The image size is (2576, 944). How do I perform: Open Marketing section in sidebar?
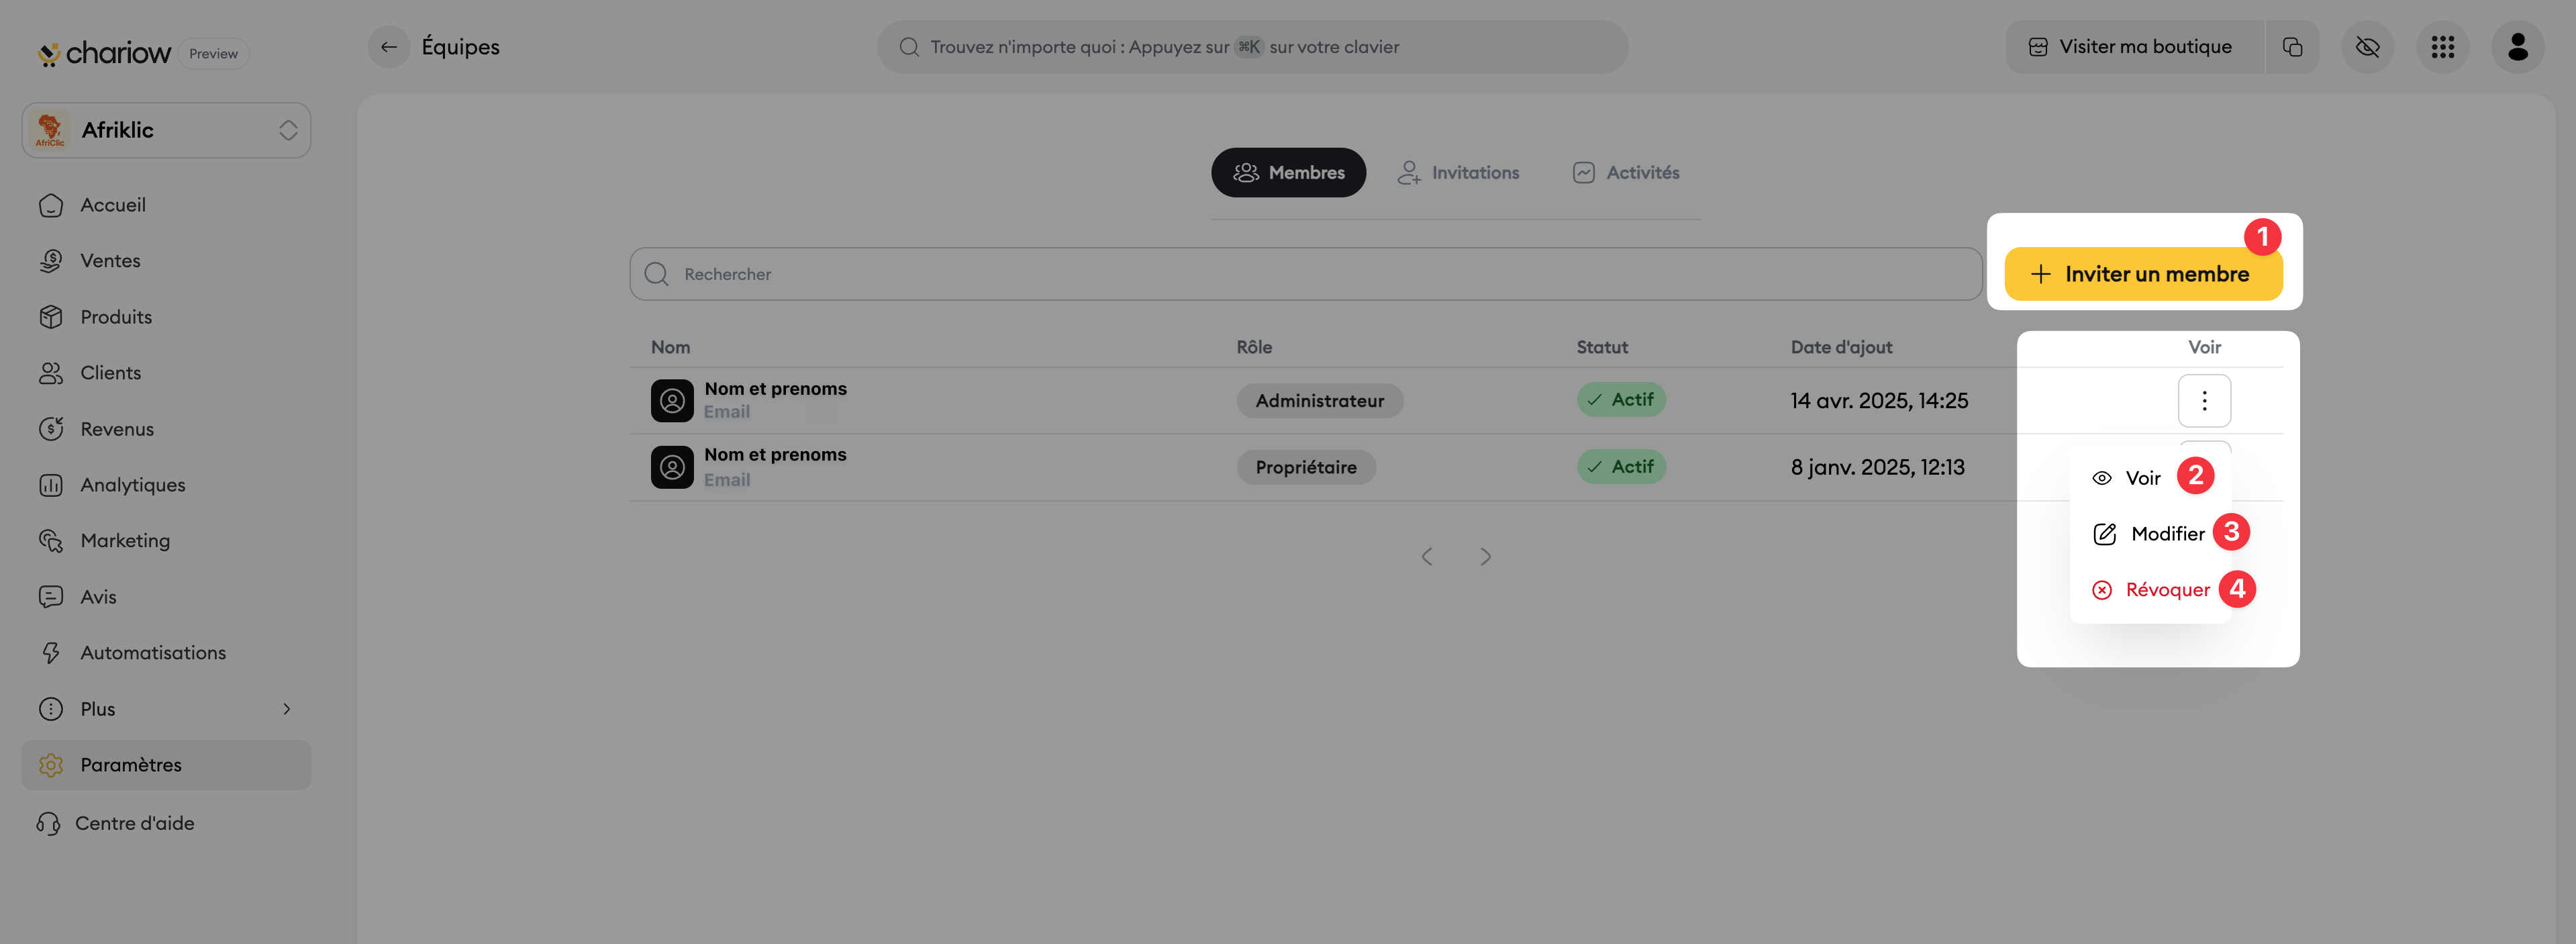pos(124,541)
